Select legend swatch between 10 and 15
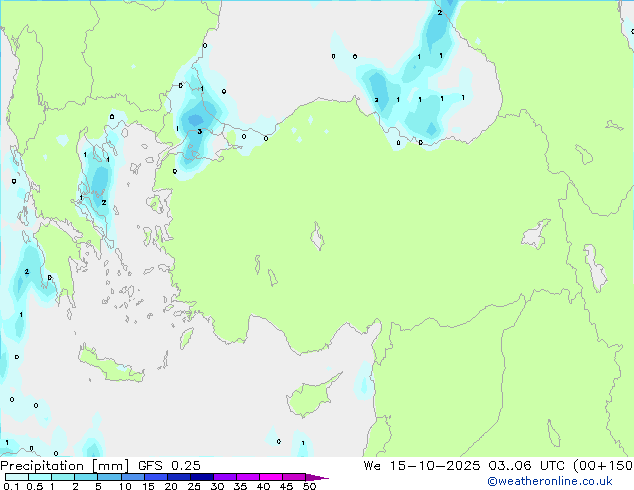Image resolution: width=634 pixels, height=490 pixels. (x=132, y=477)
